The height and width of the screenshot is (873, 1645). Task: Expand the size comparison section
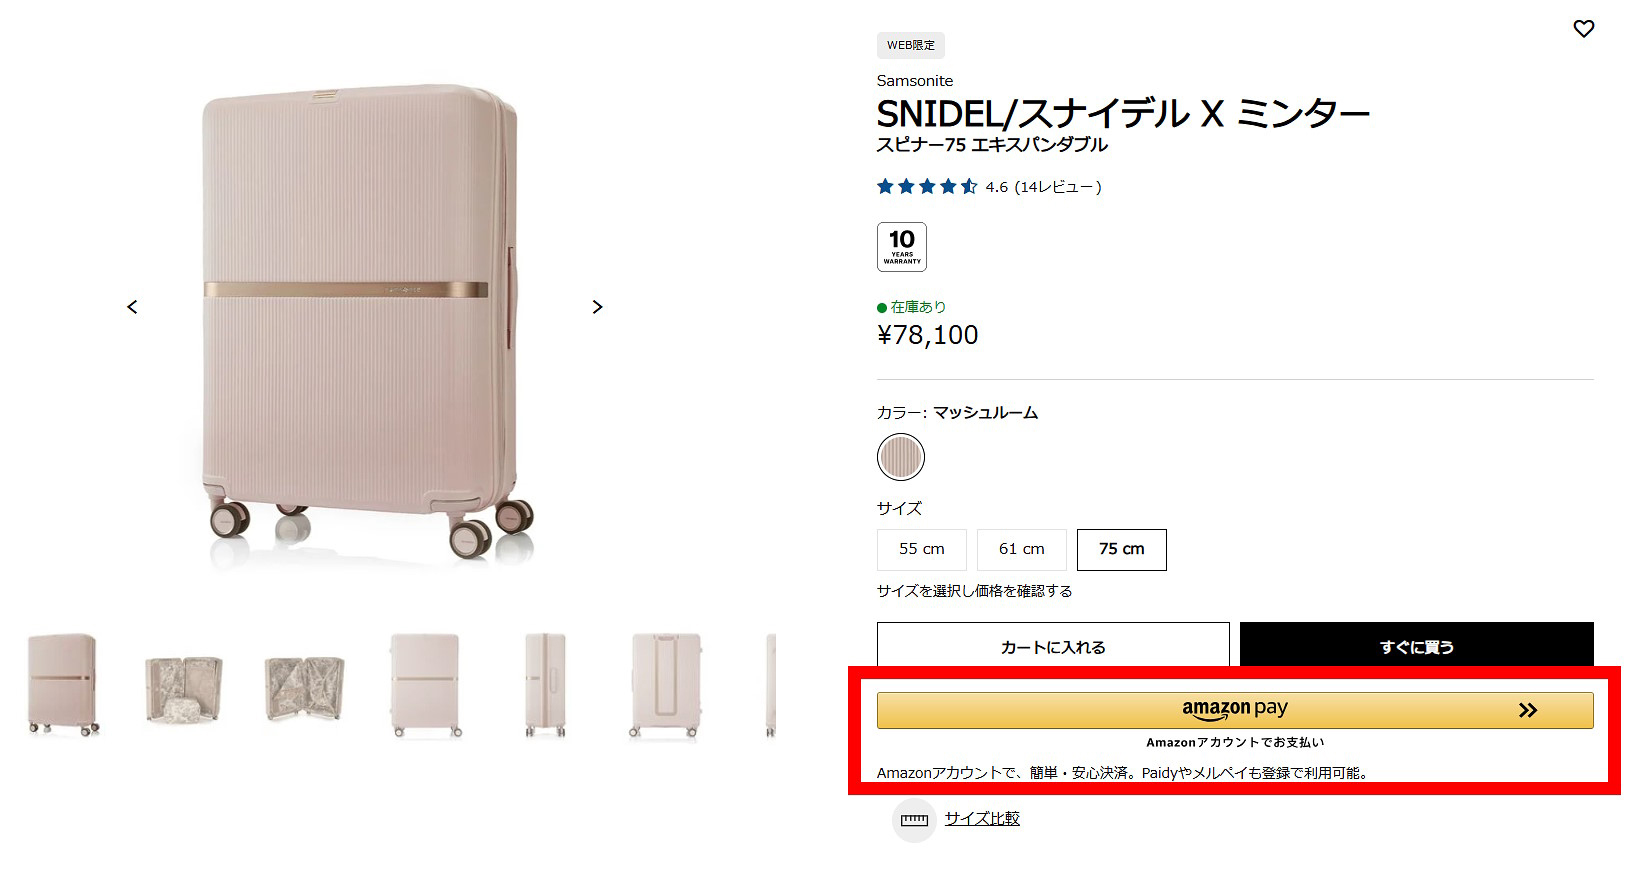point(983,818)
